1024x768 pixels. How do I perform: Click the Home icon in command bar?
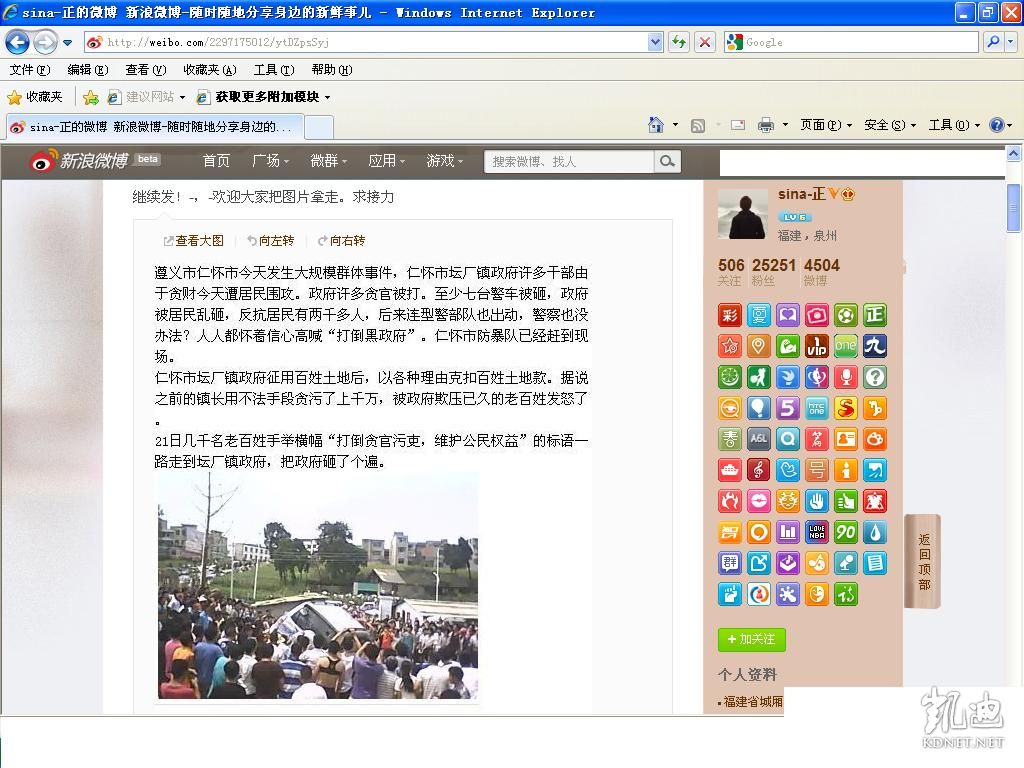[656, 125]
